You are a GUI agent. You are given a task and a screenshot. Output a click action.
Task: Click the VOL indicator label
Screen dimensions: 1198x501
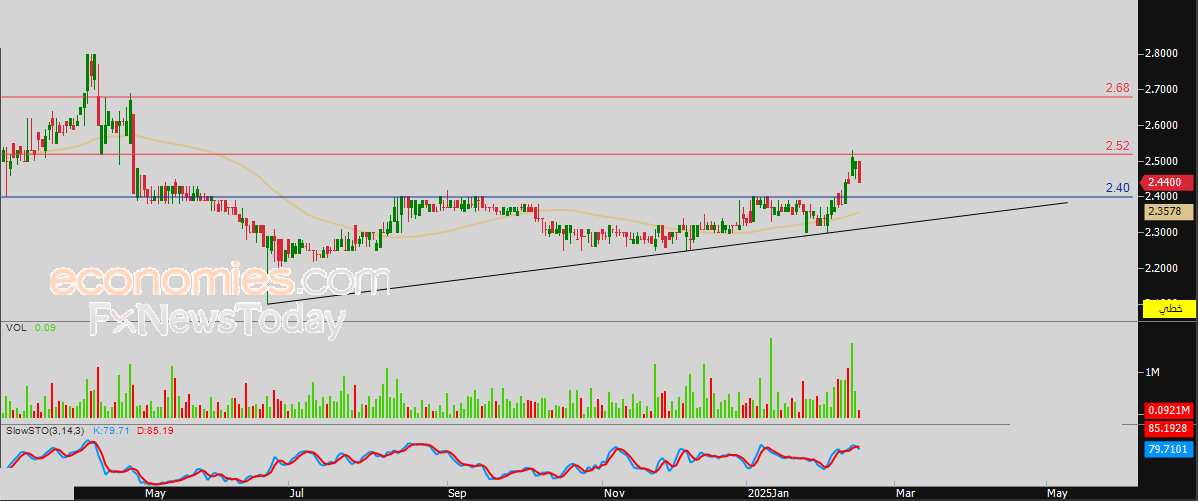(x=16, y=328)
